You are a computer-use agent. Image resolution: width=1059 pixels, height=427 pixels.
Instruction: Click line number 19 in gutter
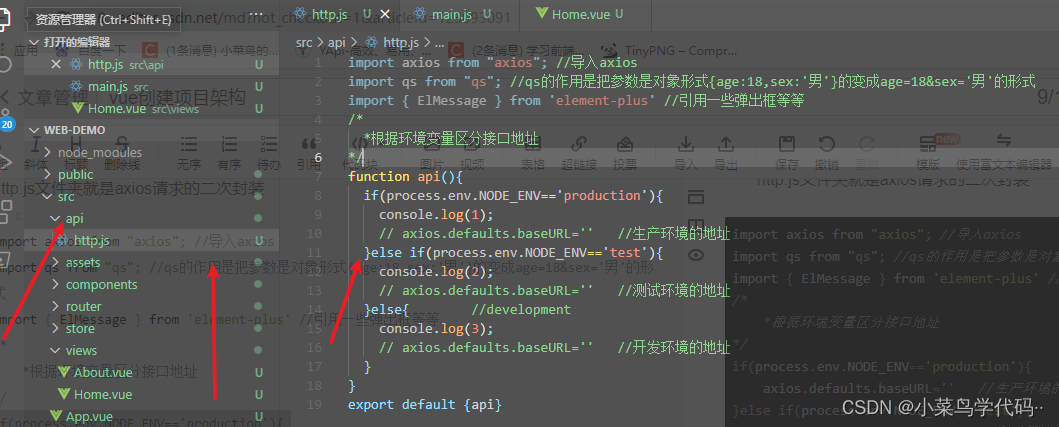(x=313, y=405)
